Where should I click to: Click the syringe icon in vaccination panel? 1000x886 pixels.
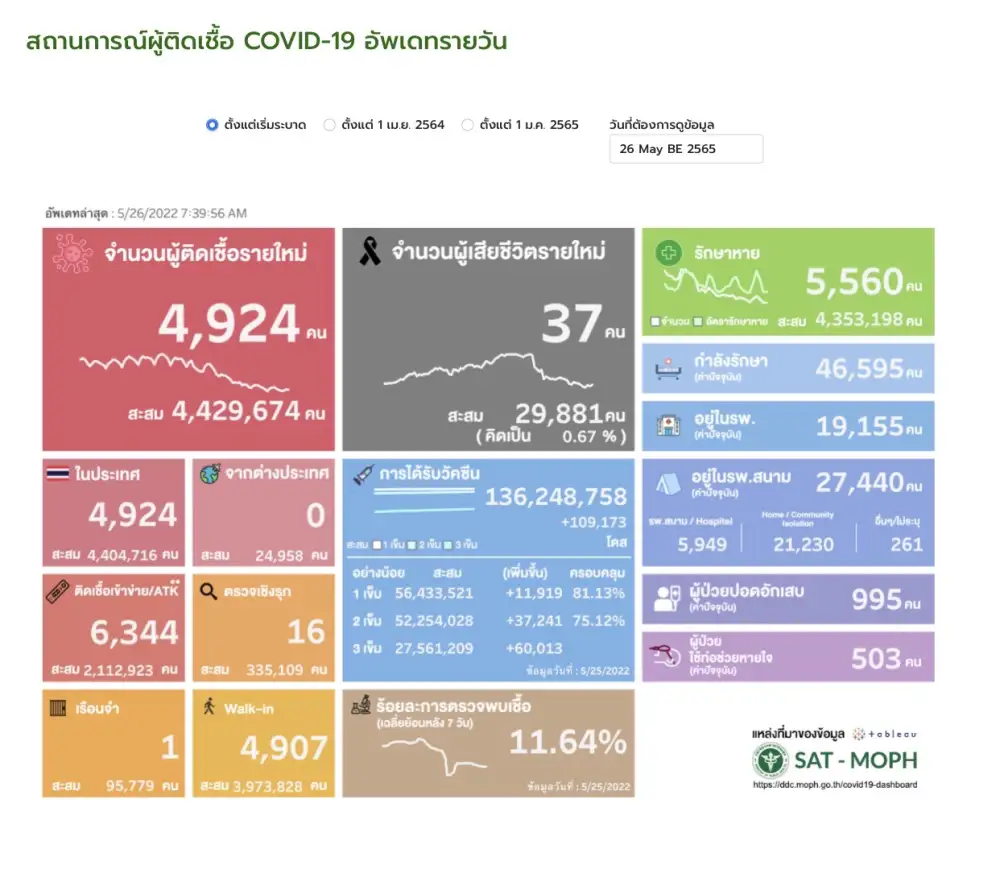pos(362,476)
